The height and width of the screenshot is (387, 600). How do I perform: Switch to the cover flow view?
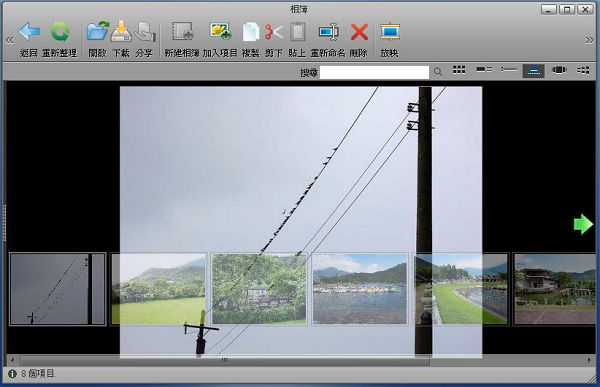click(559, 70)
